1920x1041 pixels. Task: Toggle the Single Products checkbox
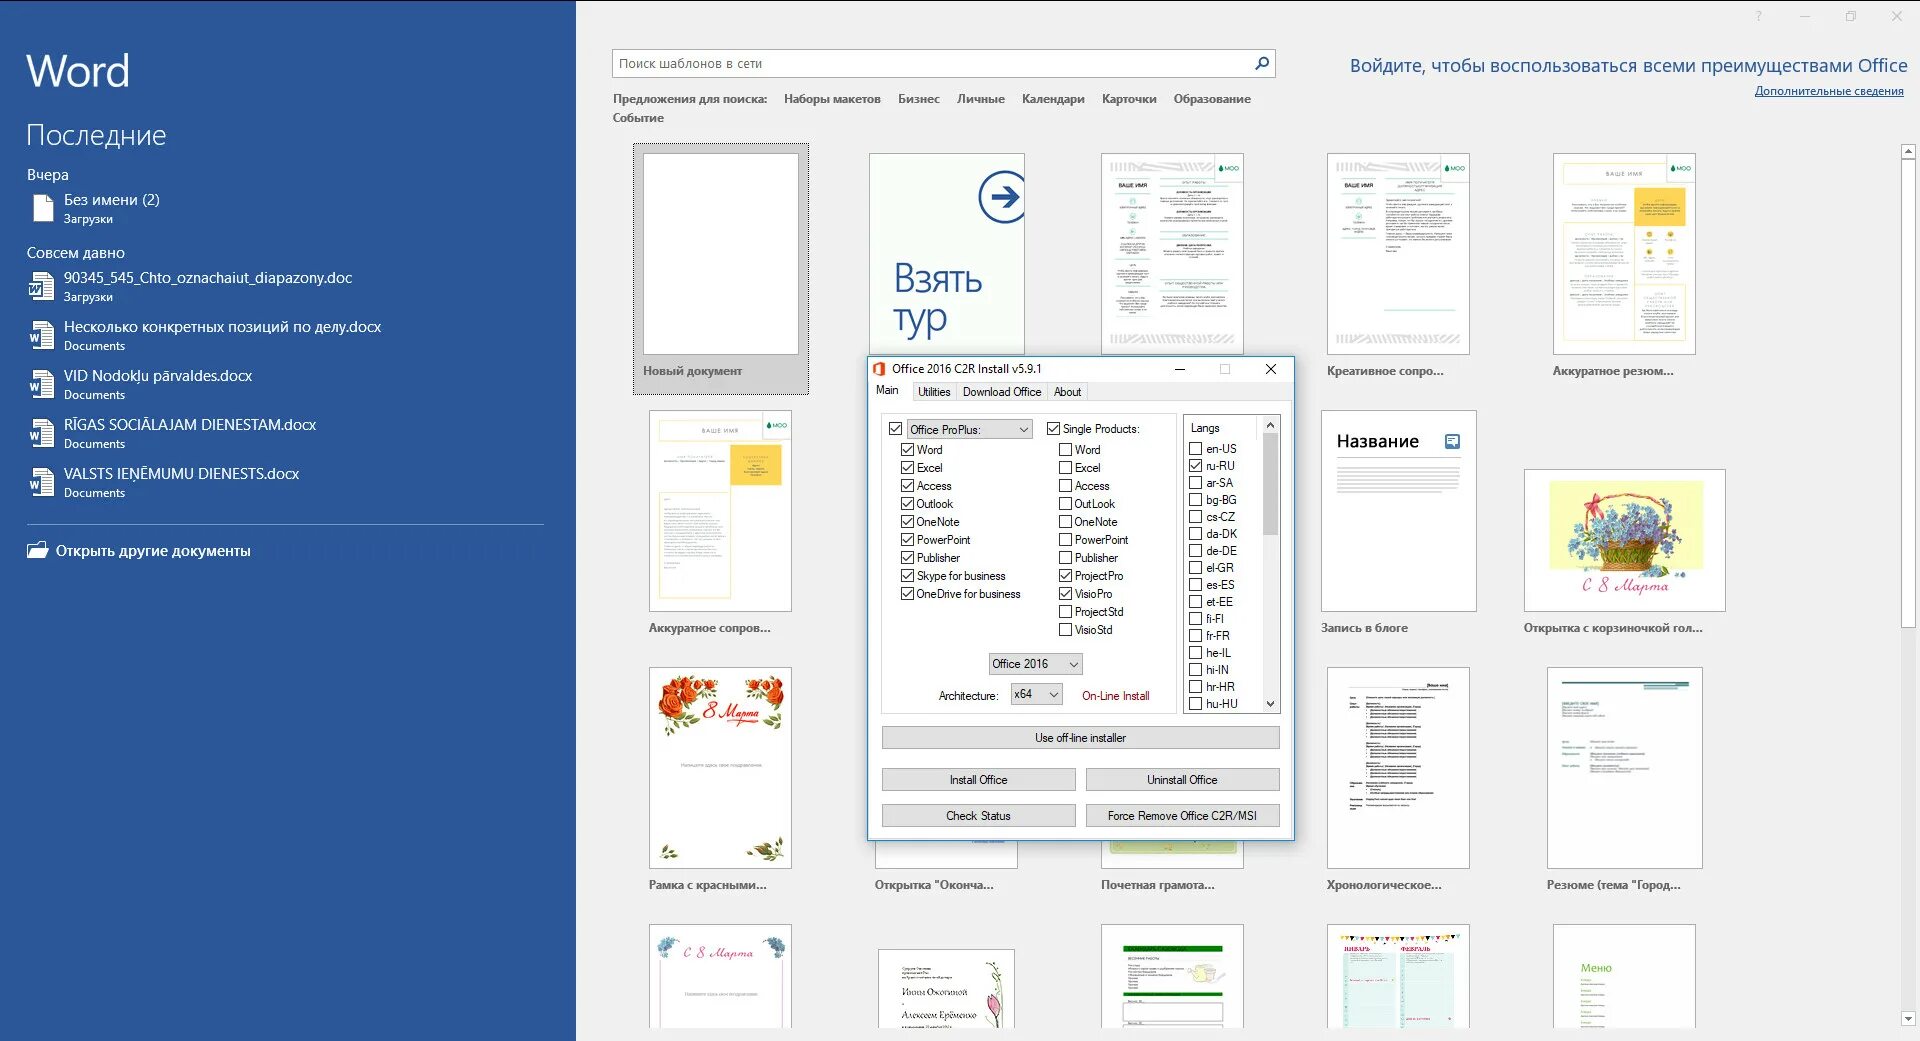[1053, 428]
